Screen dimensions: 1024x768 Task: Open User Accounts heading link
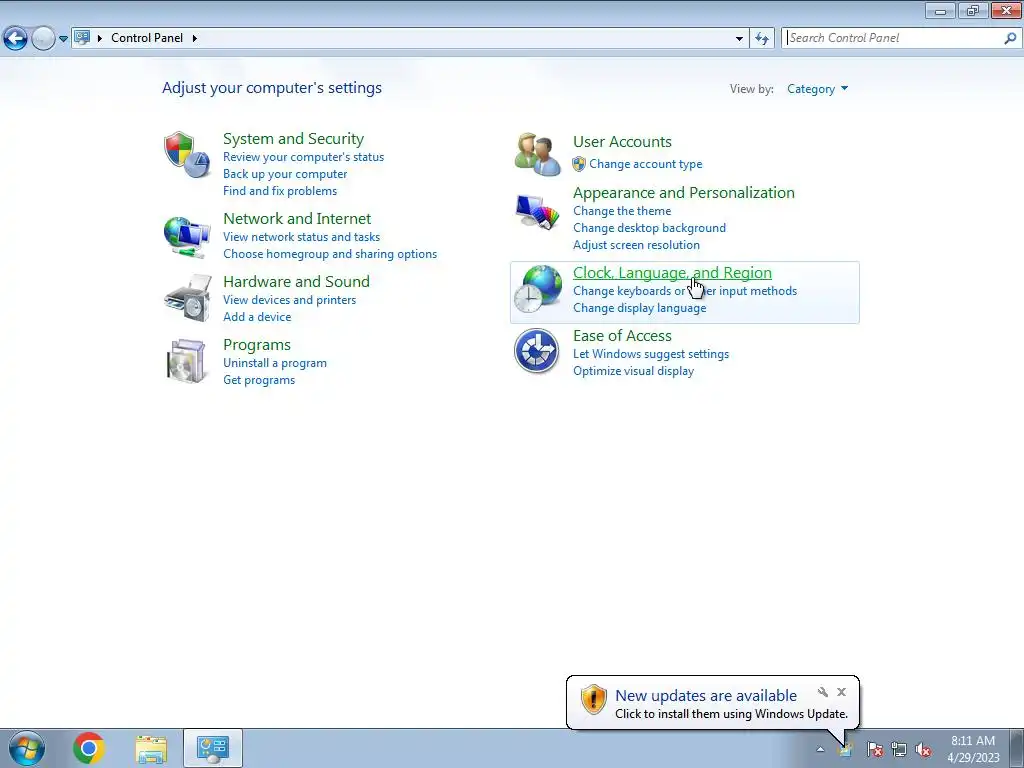pos(622,142)
